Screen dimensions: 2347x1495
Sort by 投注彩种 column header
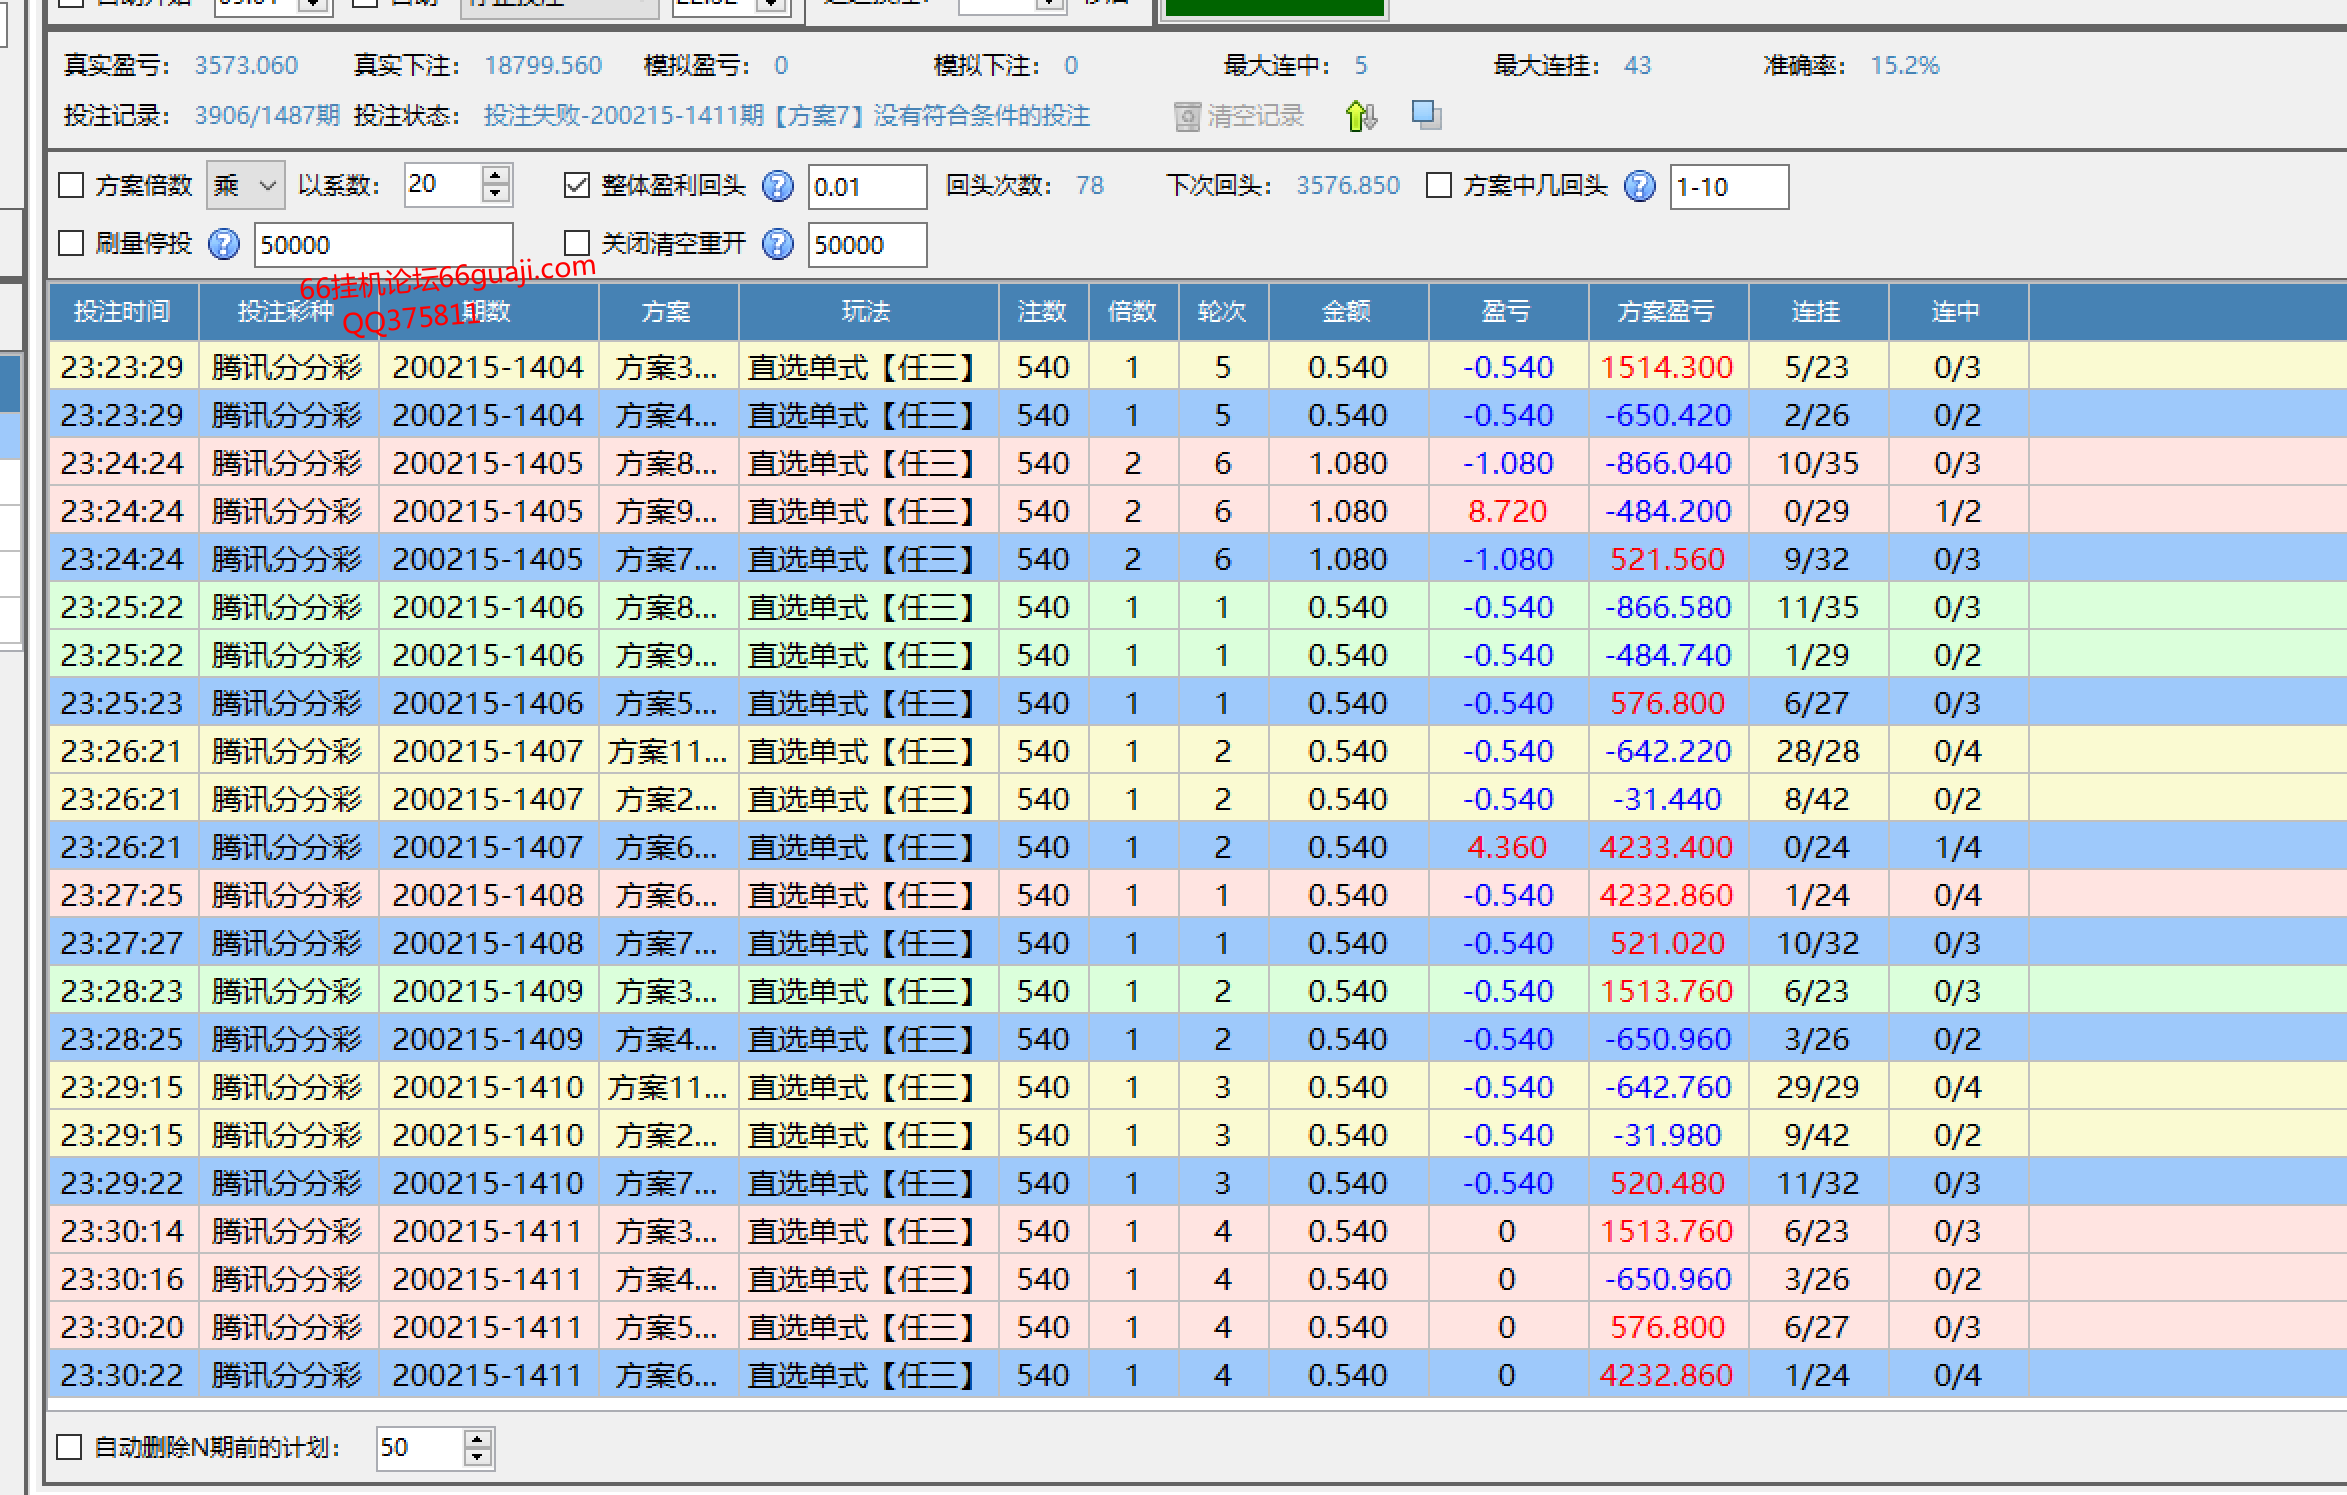coord(288,312)
